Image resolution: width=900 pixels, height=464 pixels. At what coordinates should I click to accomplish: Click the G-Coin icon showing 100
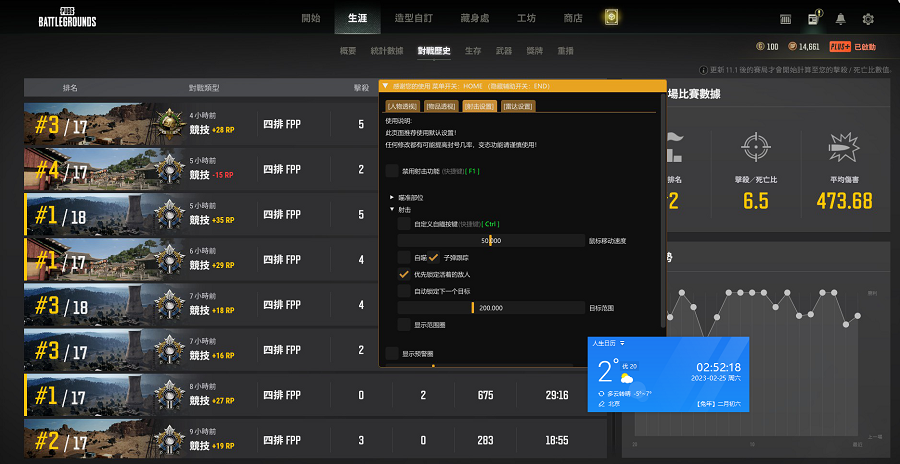(759, 47)
